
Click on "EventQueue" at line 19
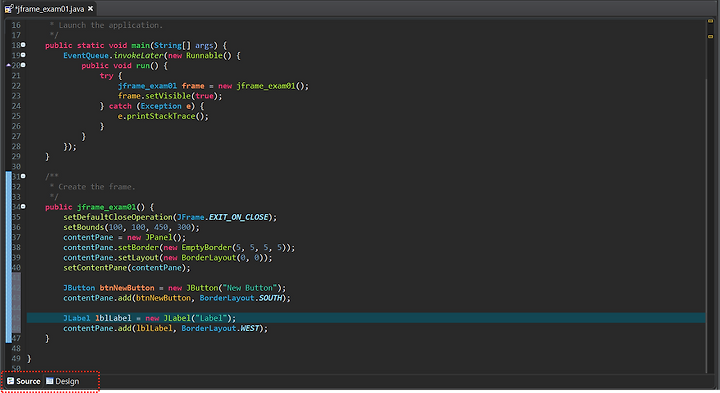click(x=86, y=56)
